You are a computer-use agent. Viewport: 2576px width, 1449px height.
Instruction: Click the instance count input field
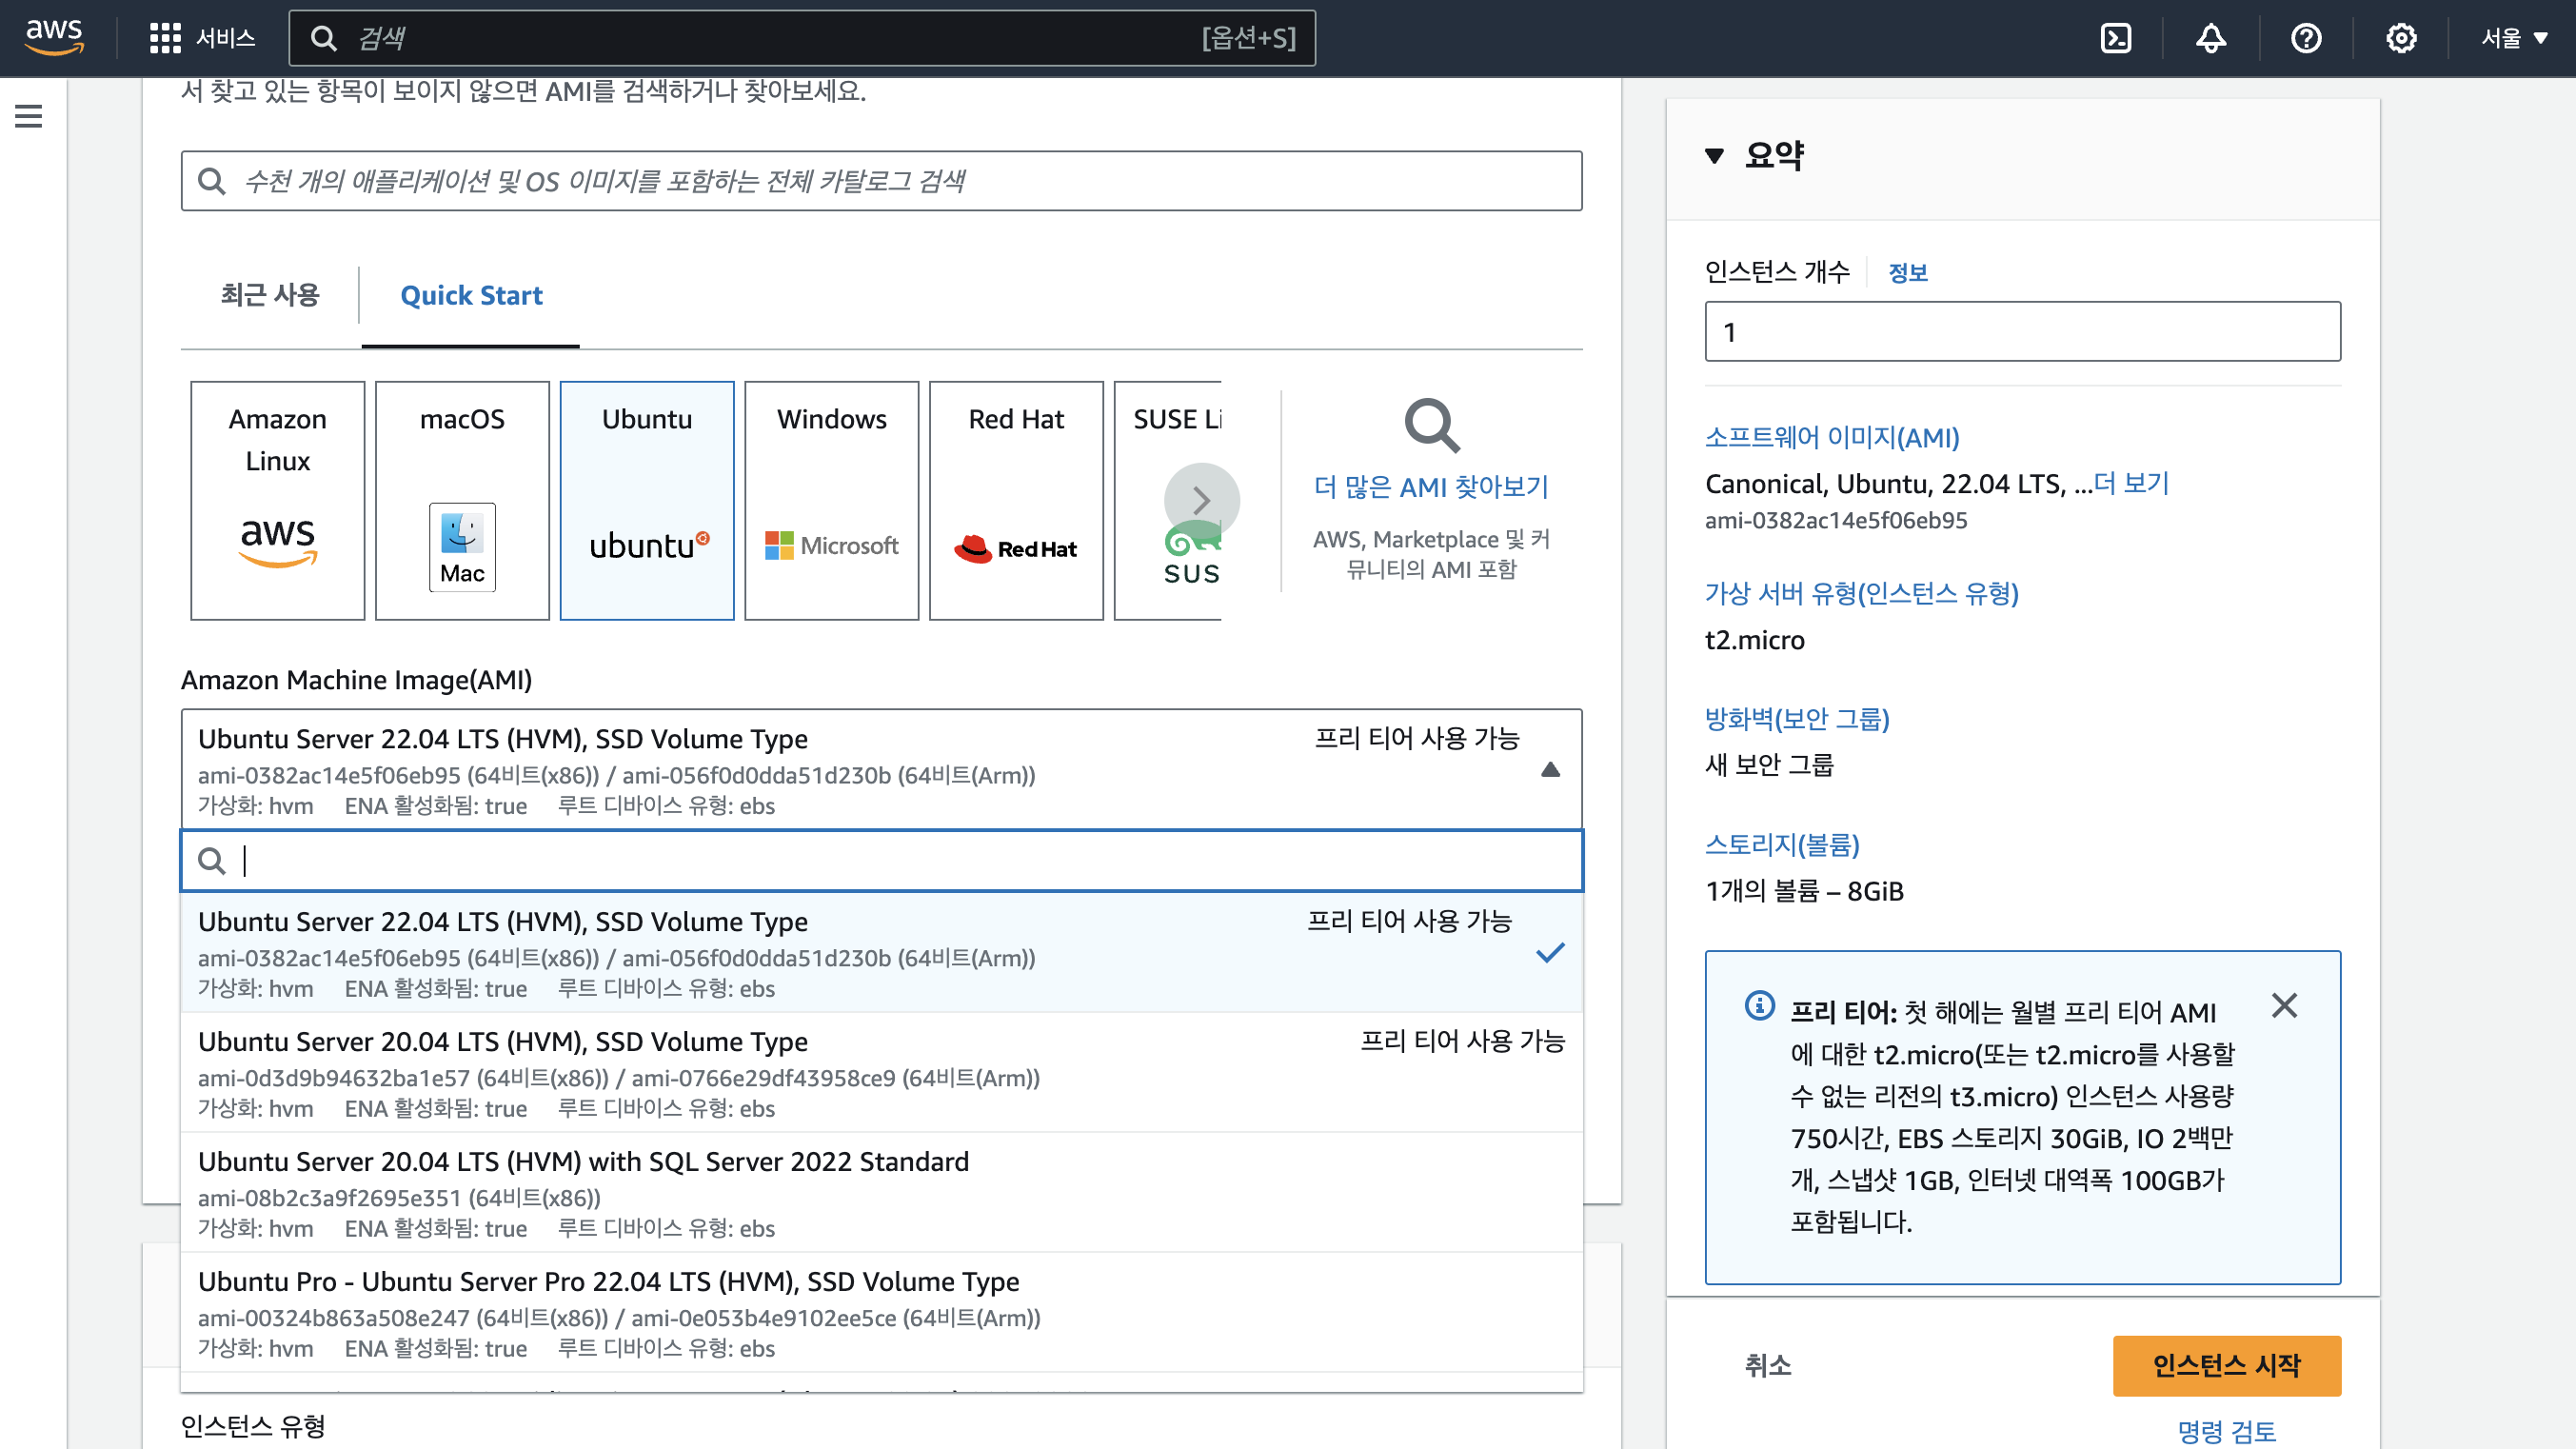pos(2021,332)
